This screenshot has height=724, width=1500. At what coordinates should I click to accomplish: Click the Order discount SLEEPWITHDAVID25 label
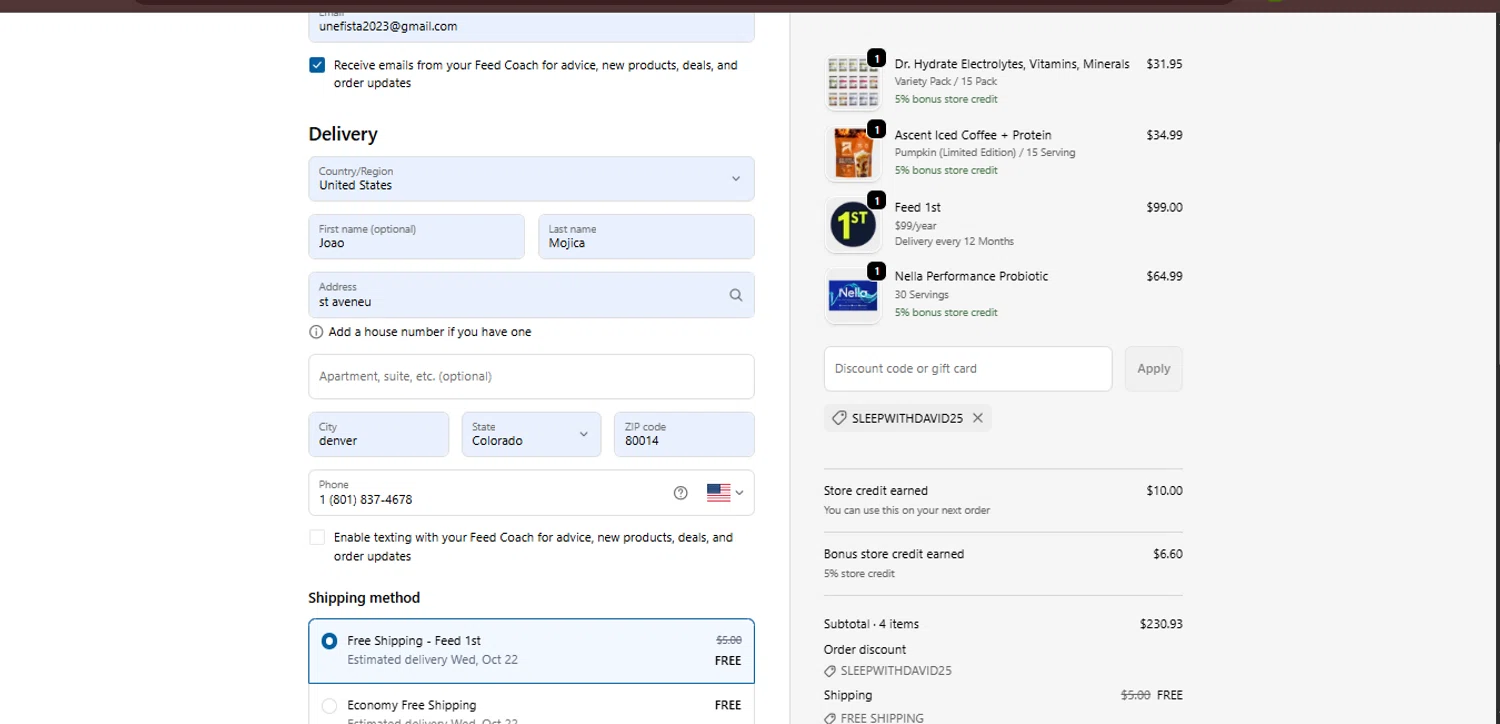pyautogui.click(x=896, y=671)
